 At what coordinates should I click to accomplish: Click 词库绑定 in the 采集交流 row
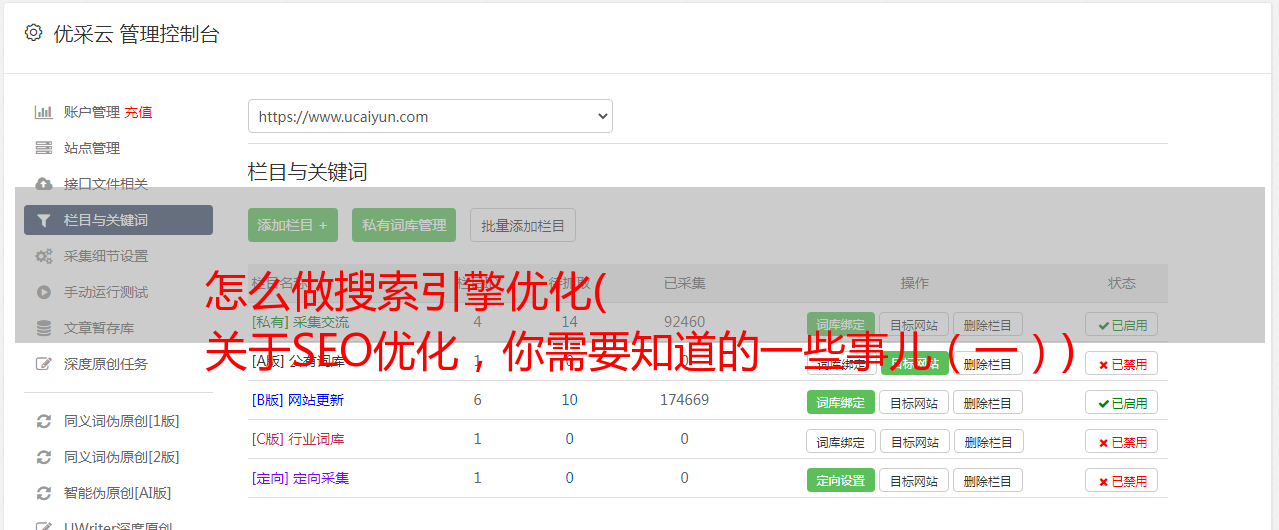click(841, 324)
